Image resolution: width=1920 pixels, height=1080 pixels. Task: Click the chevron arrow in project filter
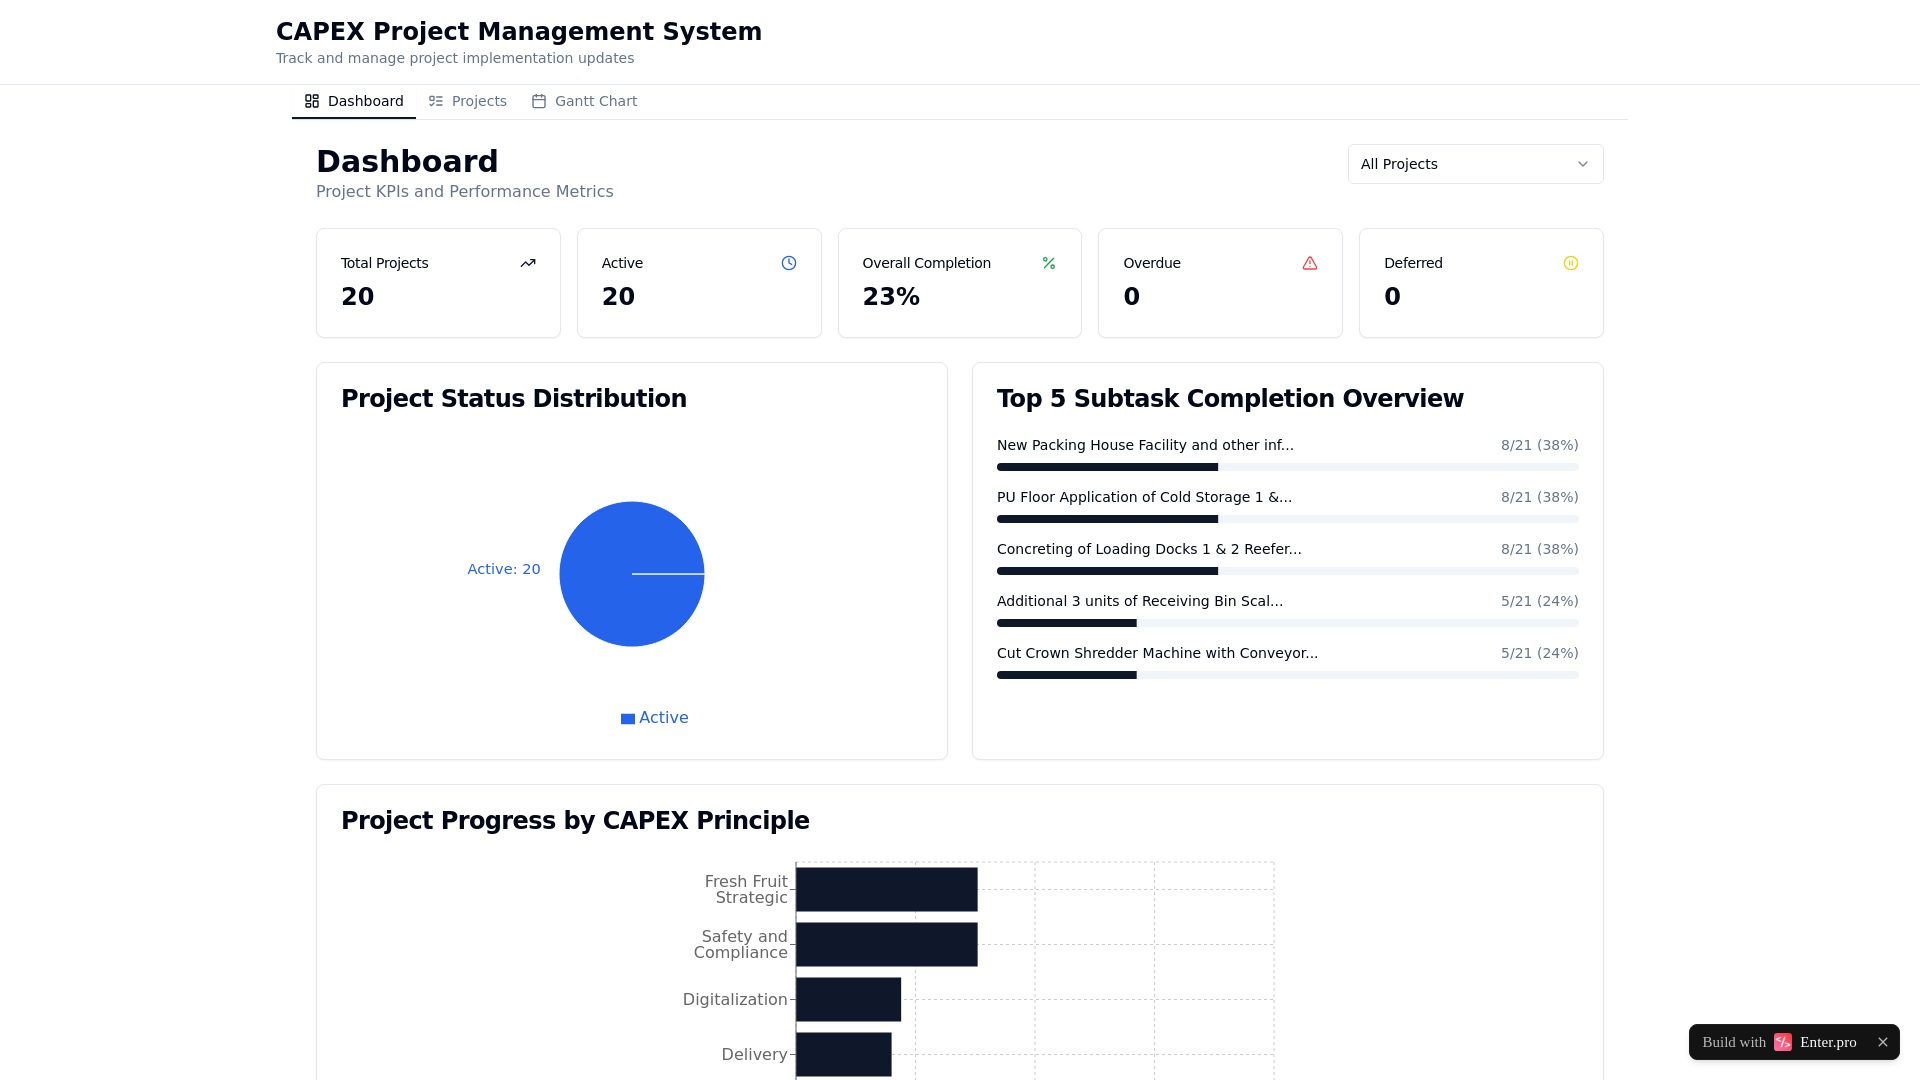[1583, 164]
